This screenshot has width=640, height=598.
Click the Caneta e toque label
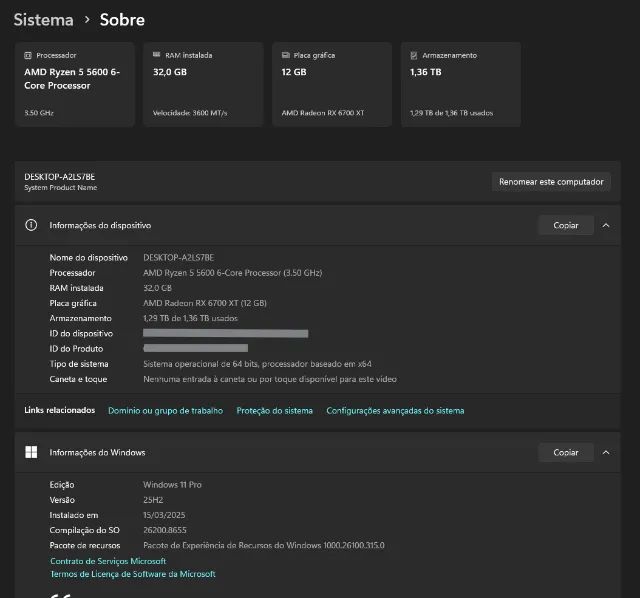[x=78, y=379]
